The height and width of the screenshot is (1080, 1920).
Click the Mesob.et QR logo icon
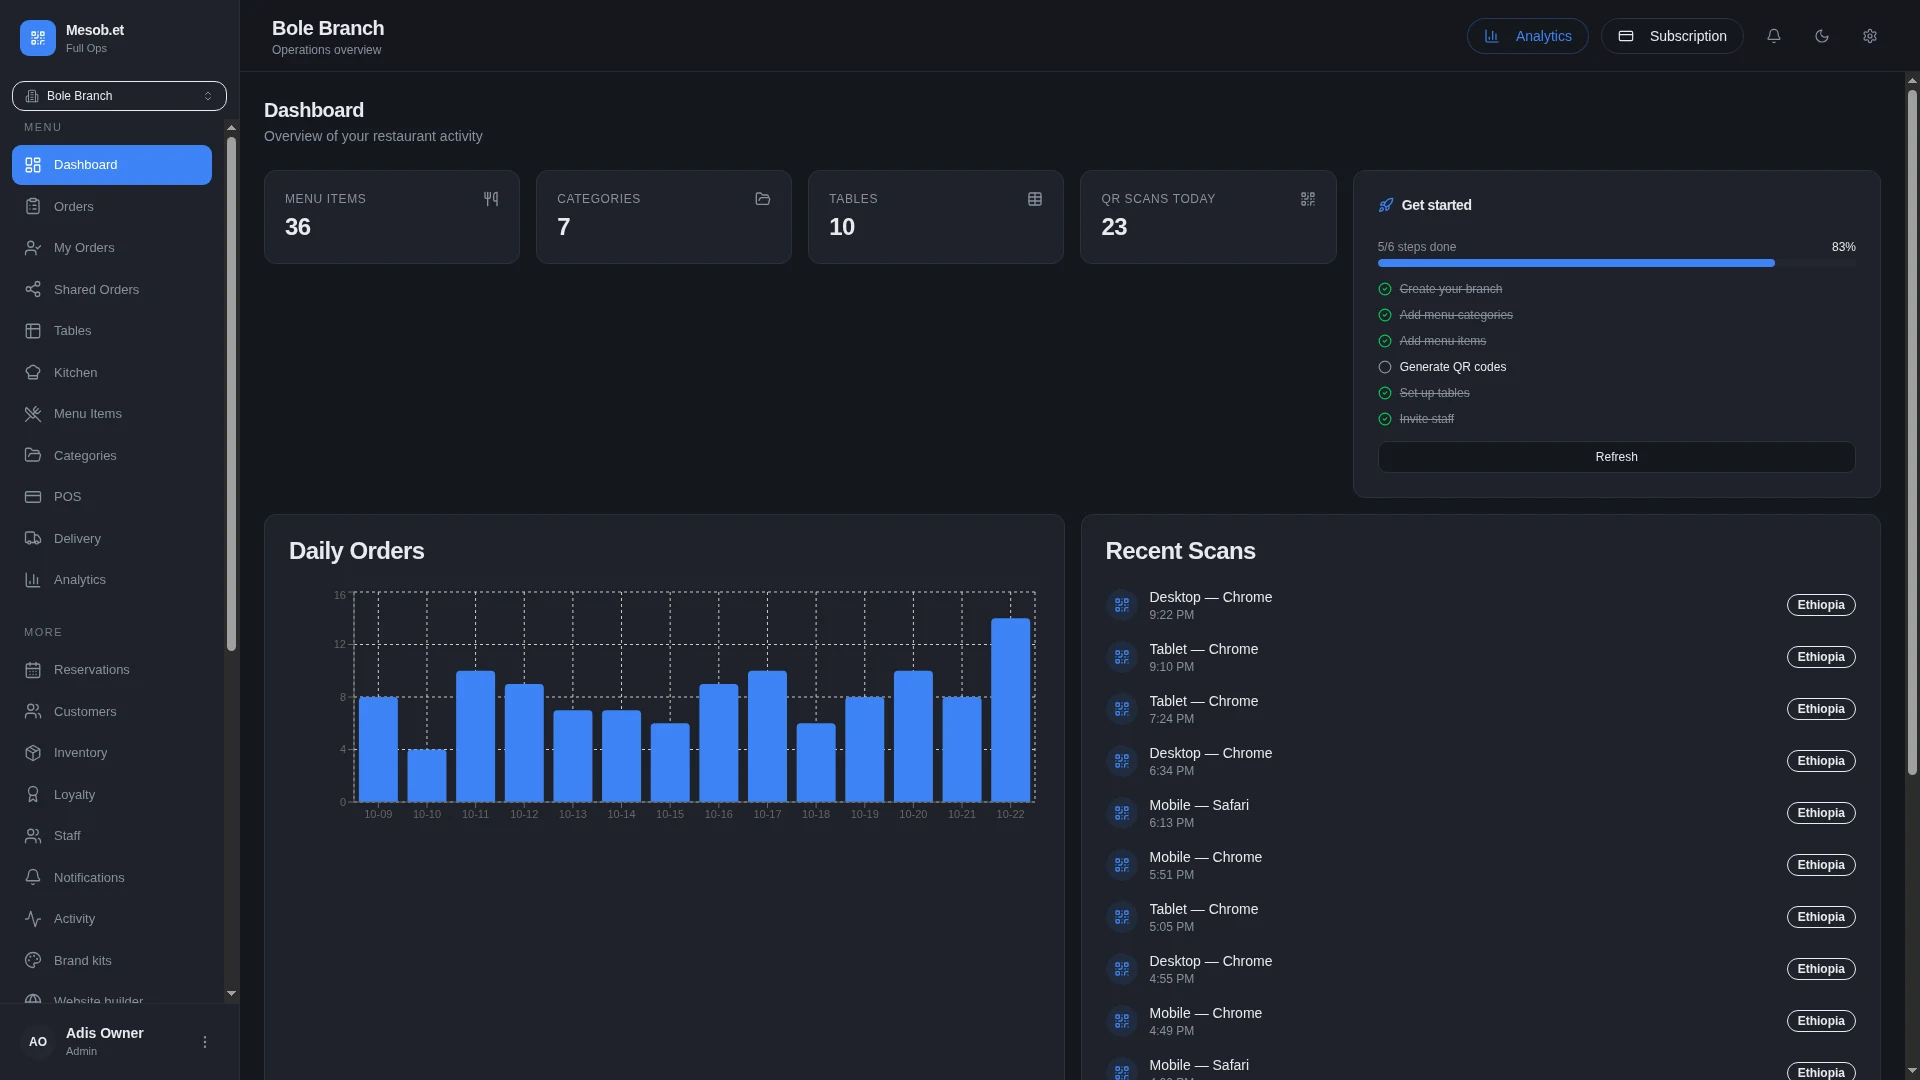click(x=38, y=38)
